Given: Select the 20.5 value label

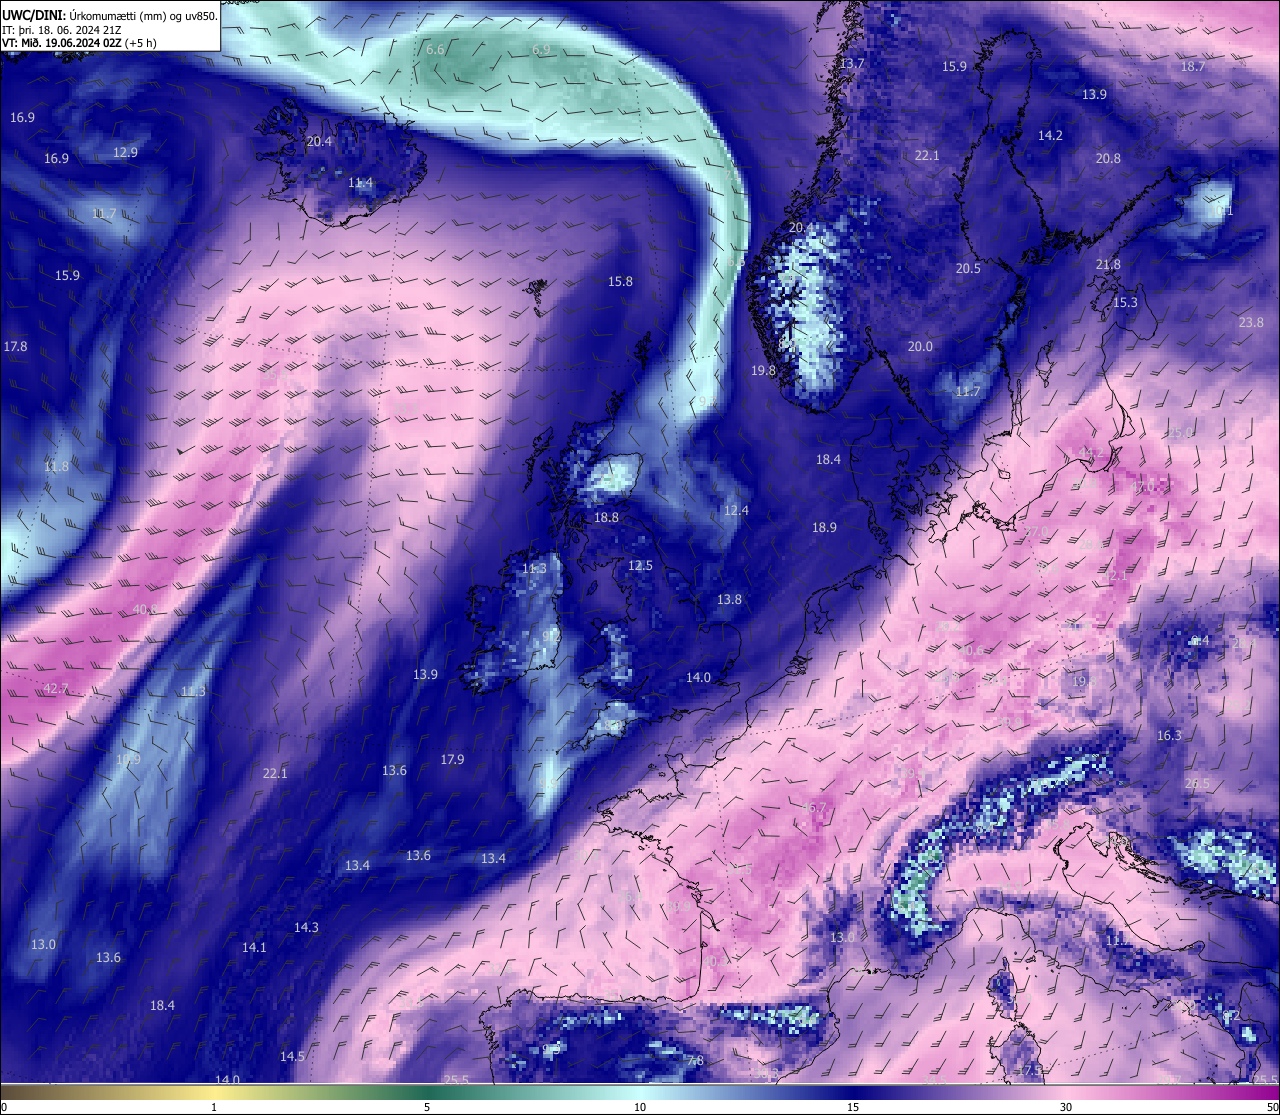Looking at the screenshot, I should [x=968, y=269].
